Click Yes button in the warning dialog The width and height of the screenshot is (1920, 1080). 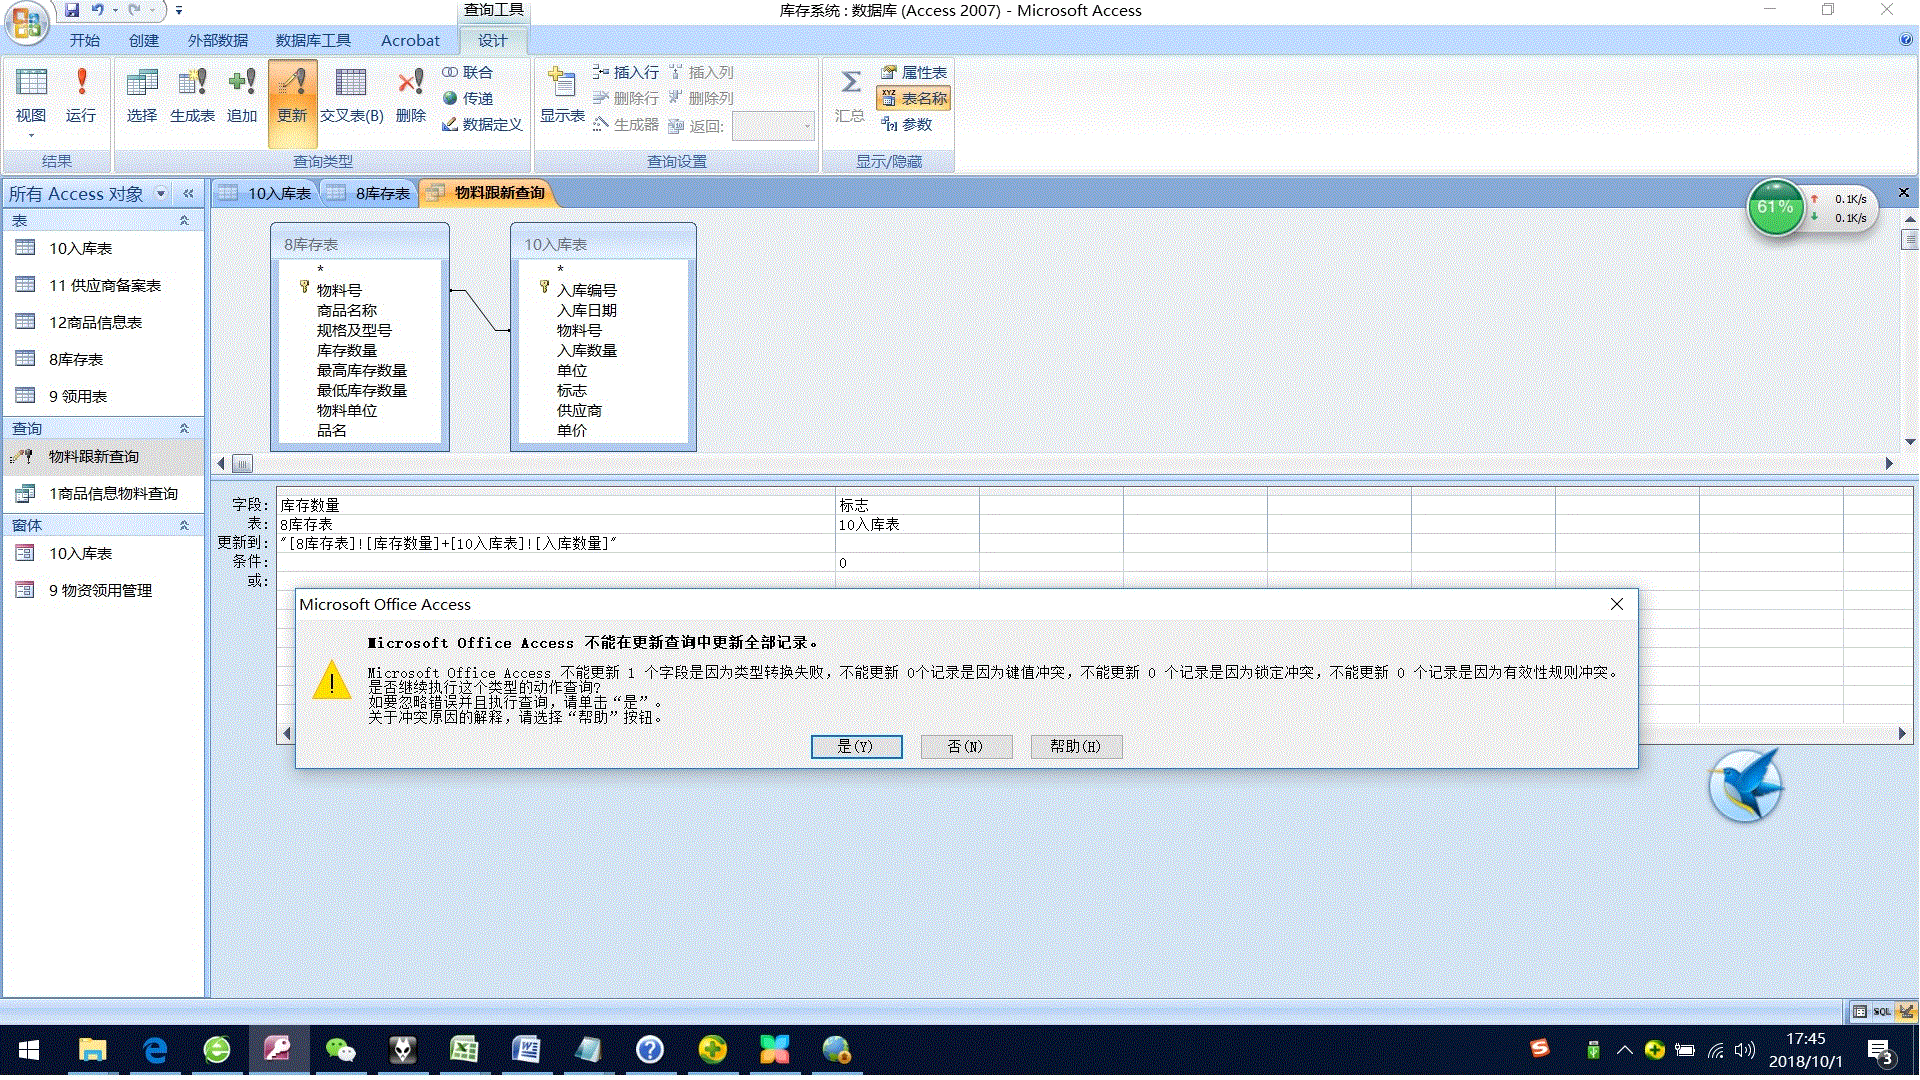pyautogui.click(x=856, y=746)
